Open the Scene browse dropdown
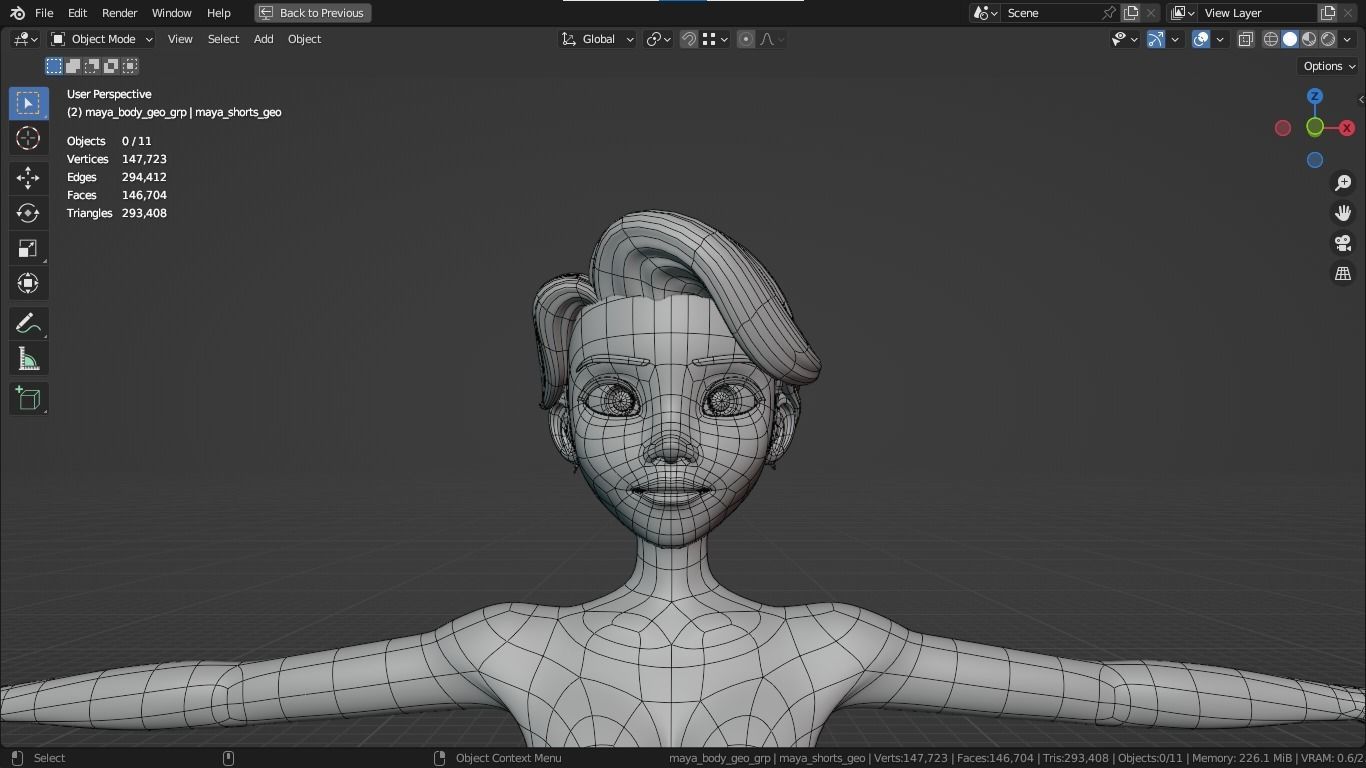1366x768 pixels. (985, 13)
